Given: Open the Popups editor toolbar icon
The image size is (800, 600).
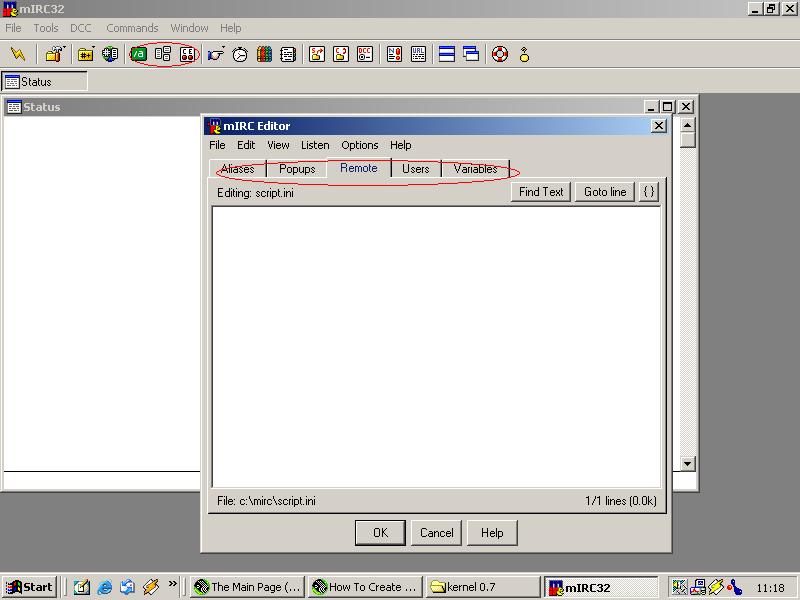Looking at the screenshot, I should (163, 54).
